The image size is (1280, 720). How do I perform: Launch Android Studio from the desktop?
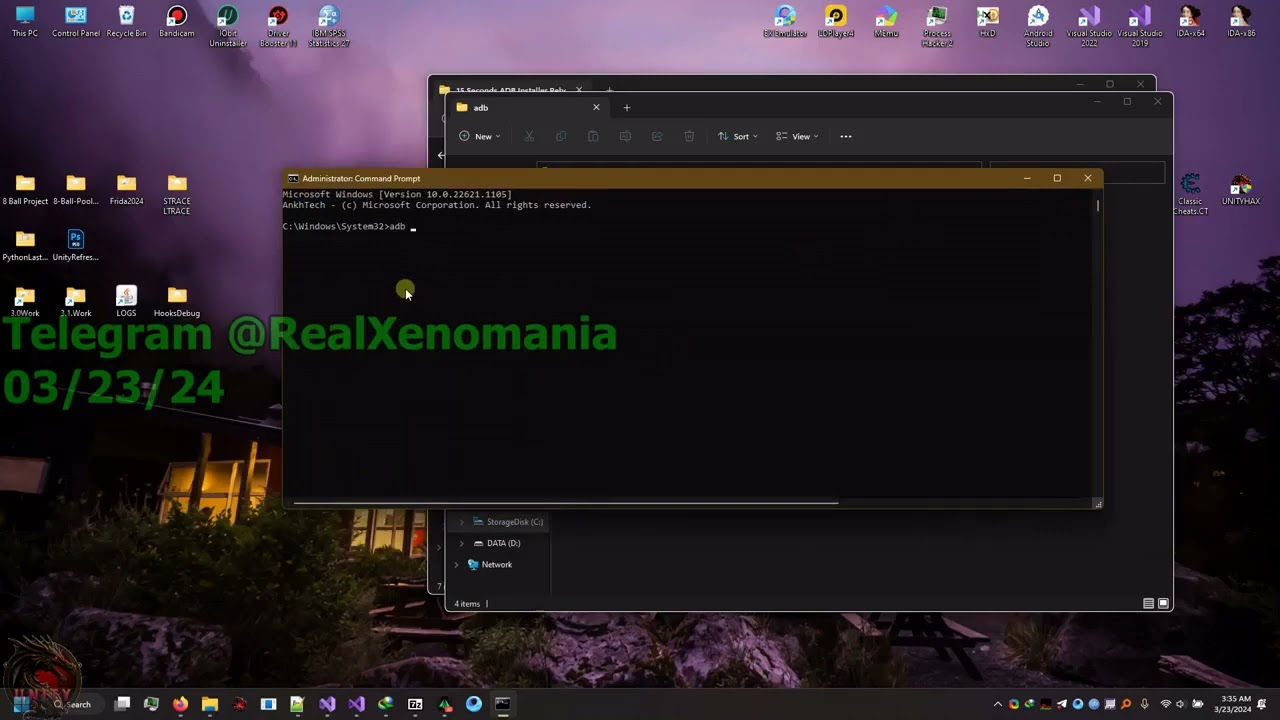pyautogui.click(x=1038, y=26)
